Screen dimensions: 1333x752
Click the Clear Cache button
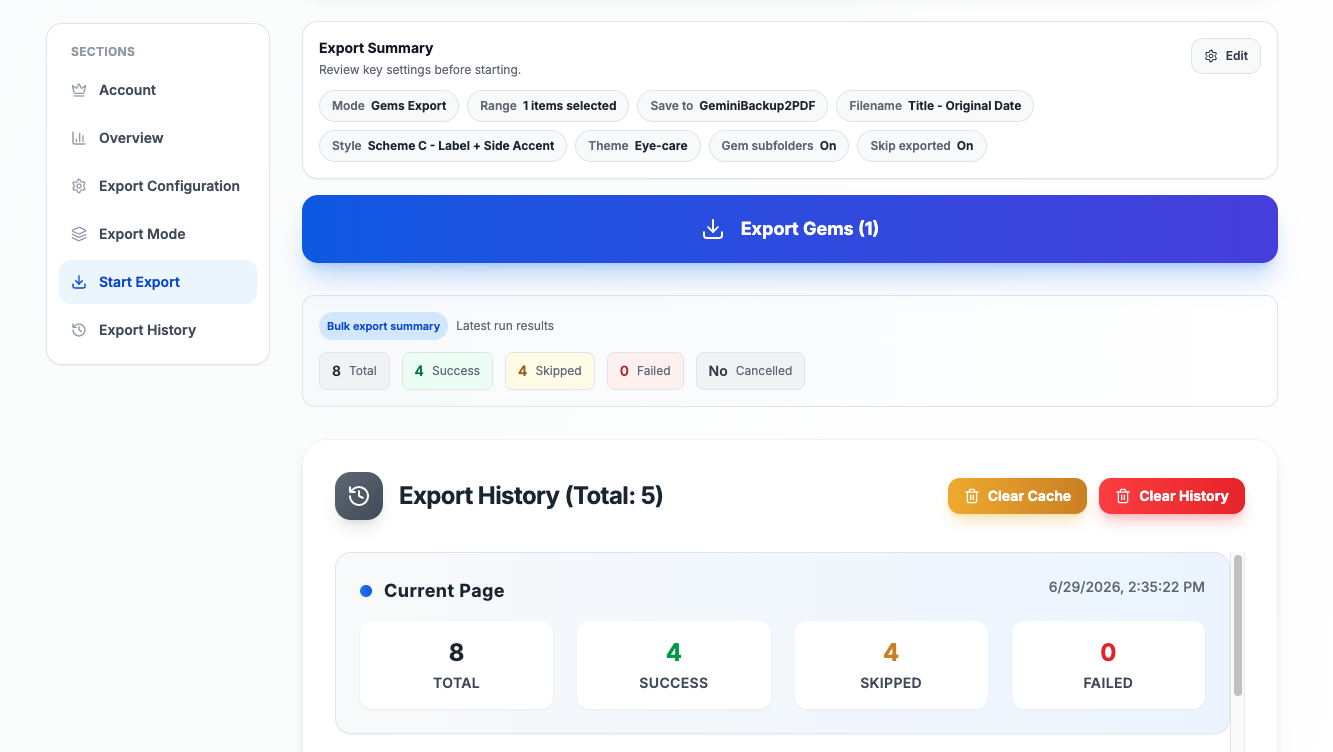[x=1017, y=496]
